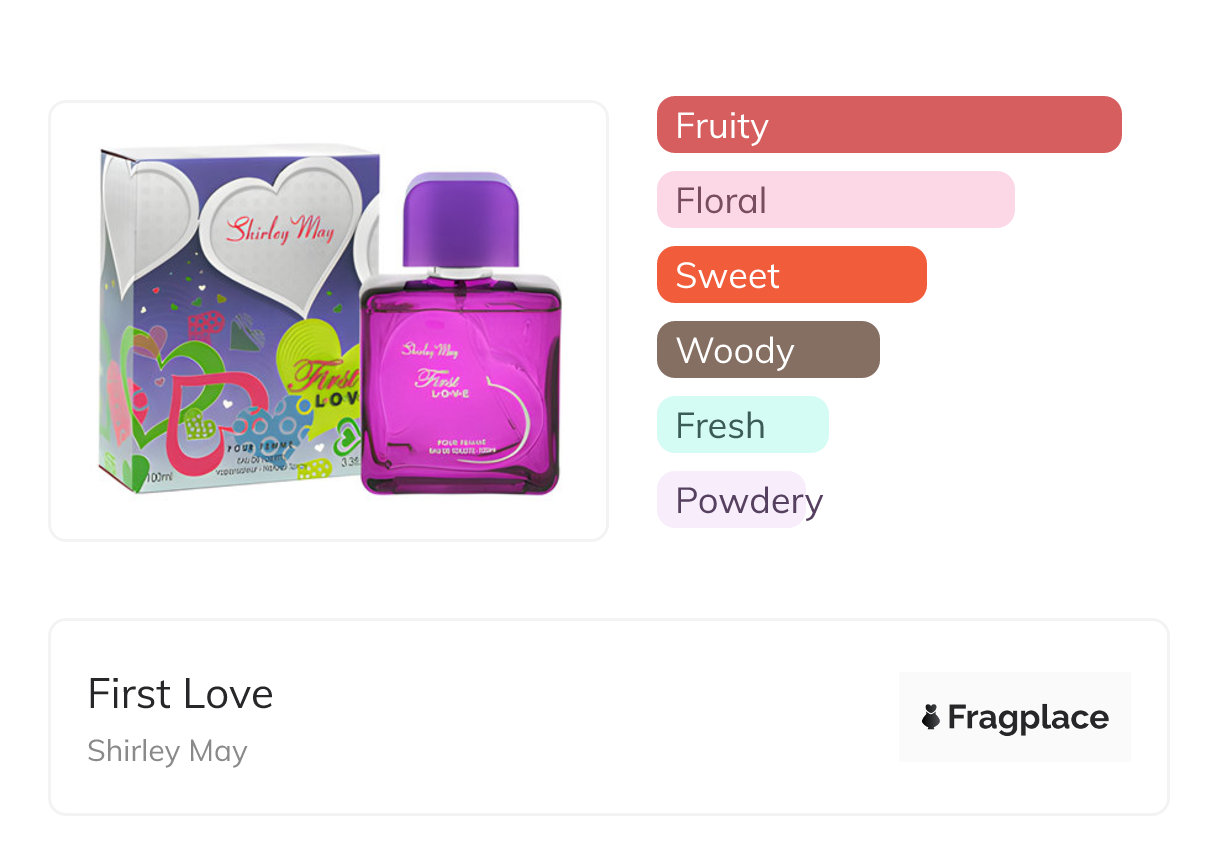Click the Shirley May script on the bottle

[429, 350]
